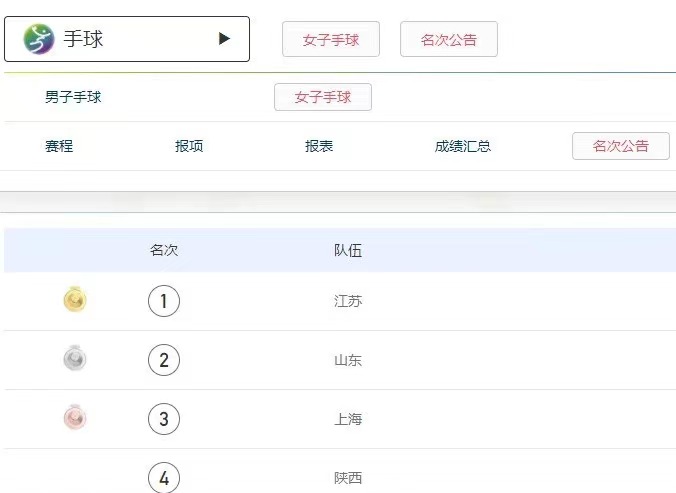Select the second-row 女子手球 tab
The width and height of the screenshot is (676, 493).
pyautogui.click(x=323, y=97)
